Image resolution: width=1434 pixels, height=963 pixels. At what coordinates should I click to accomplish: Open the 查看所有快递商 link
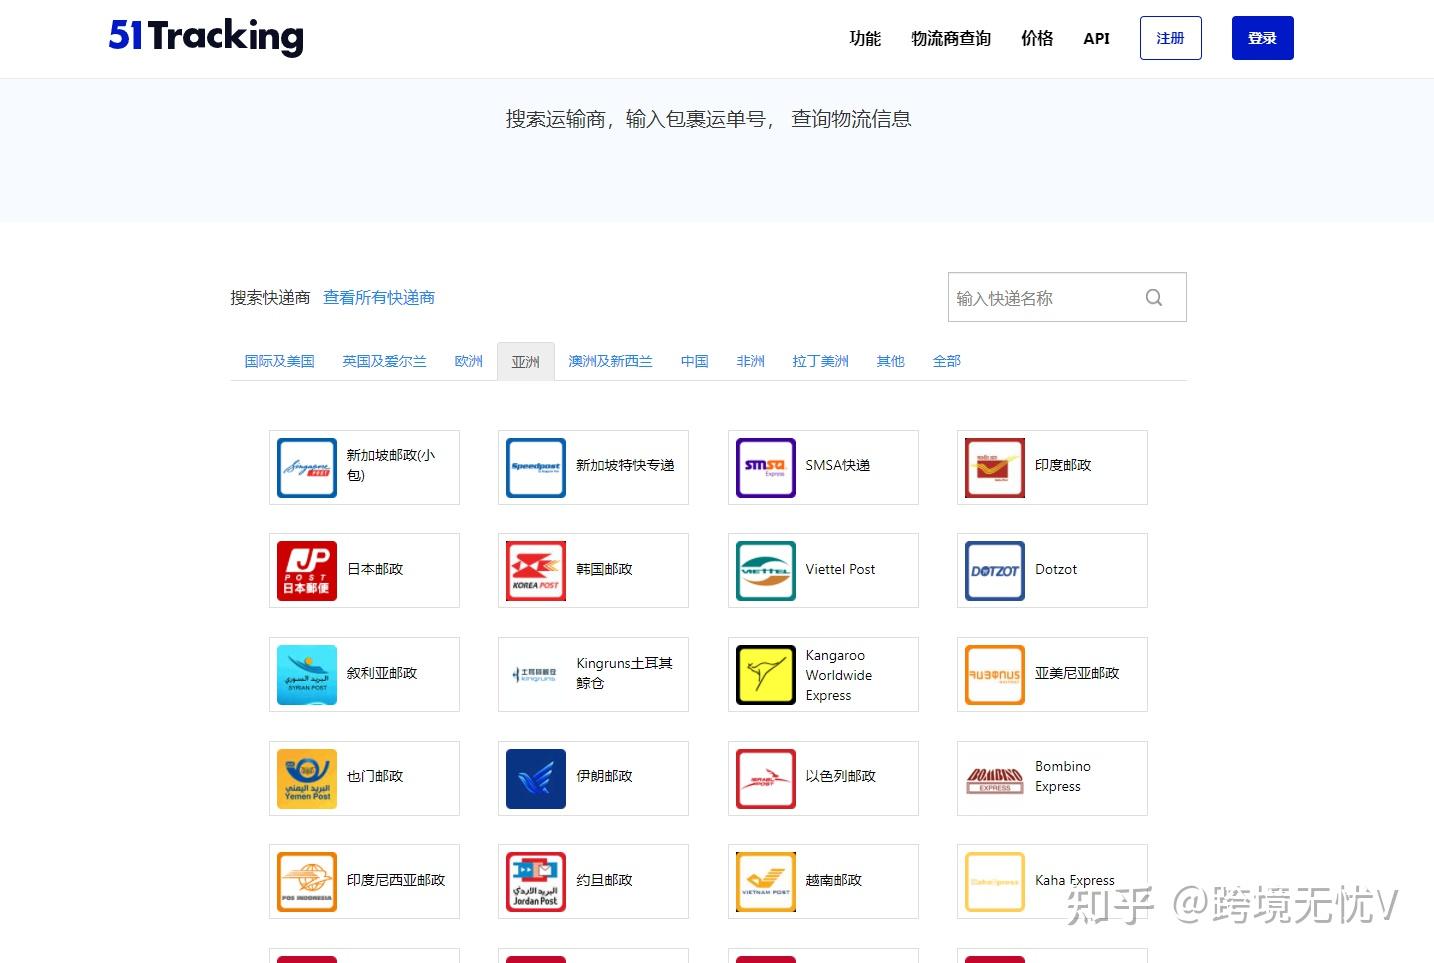[x=379, y=298]
